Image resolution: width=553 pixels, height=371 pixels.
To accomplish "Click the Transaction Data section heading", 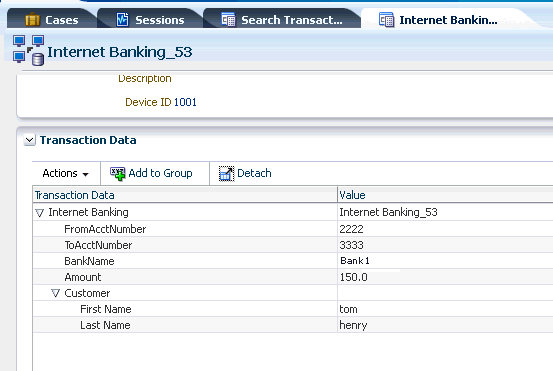I will pos(88,140).
